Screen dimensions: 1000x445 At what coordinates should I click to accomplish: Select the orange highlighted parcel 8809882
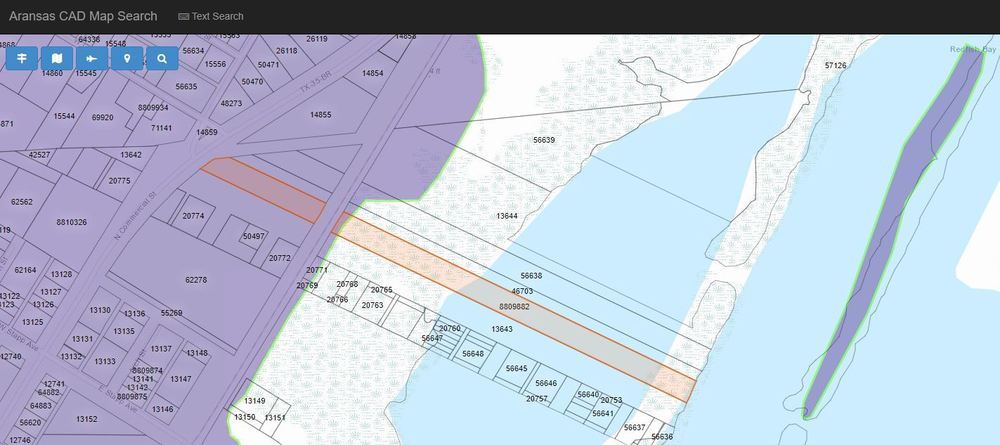coord(514,307)
